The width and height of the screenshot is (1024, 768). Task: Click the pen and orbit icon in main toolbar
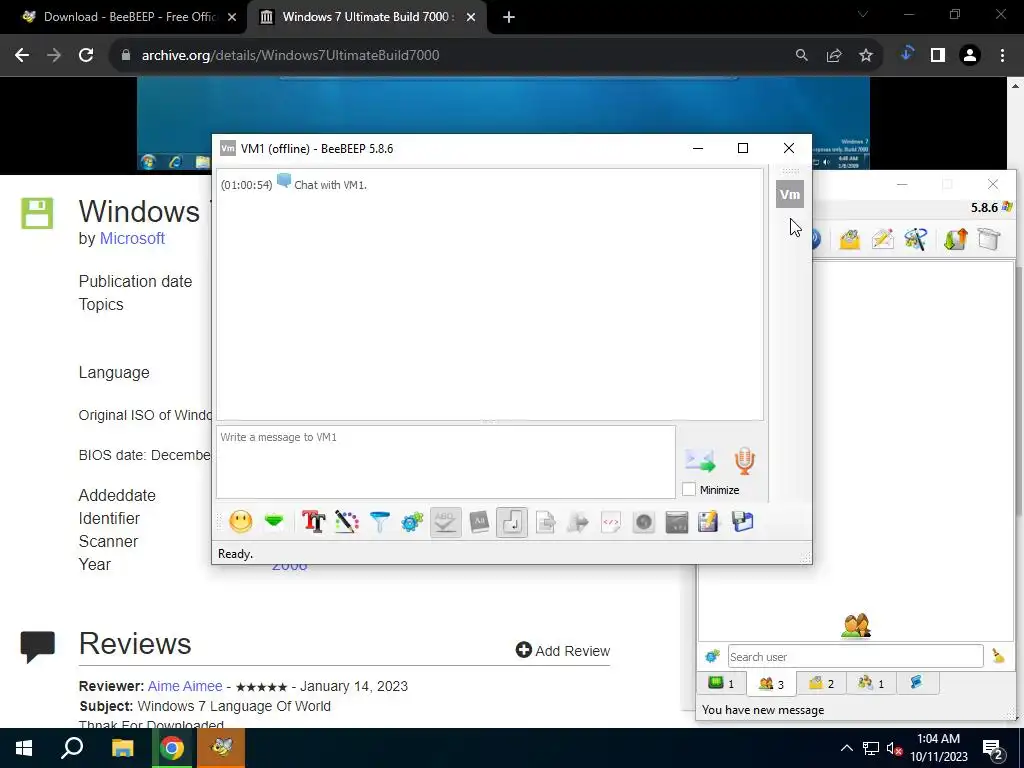916,239
